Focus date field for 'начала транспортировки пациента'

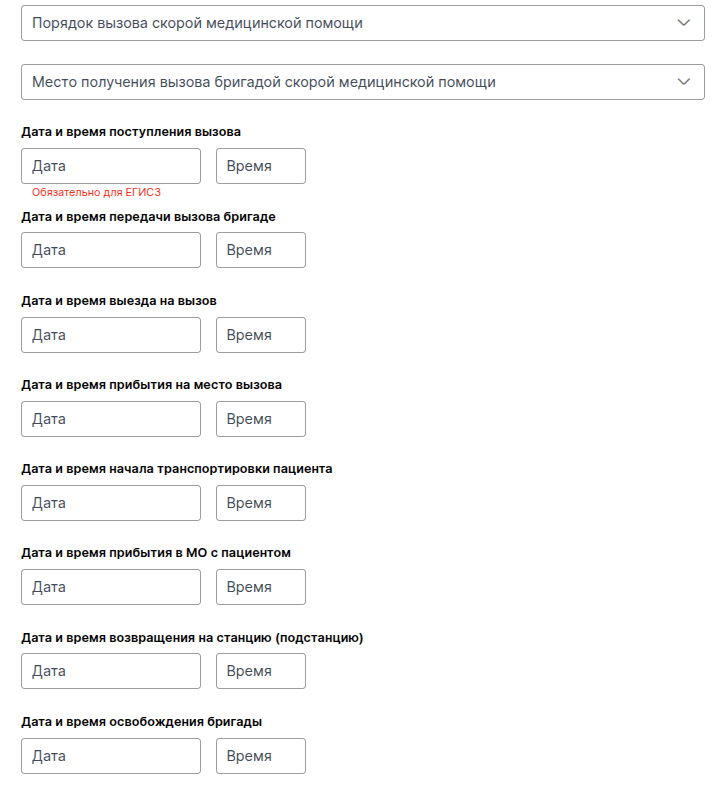coord(110,503)
